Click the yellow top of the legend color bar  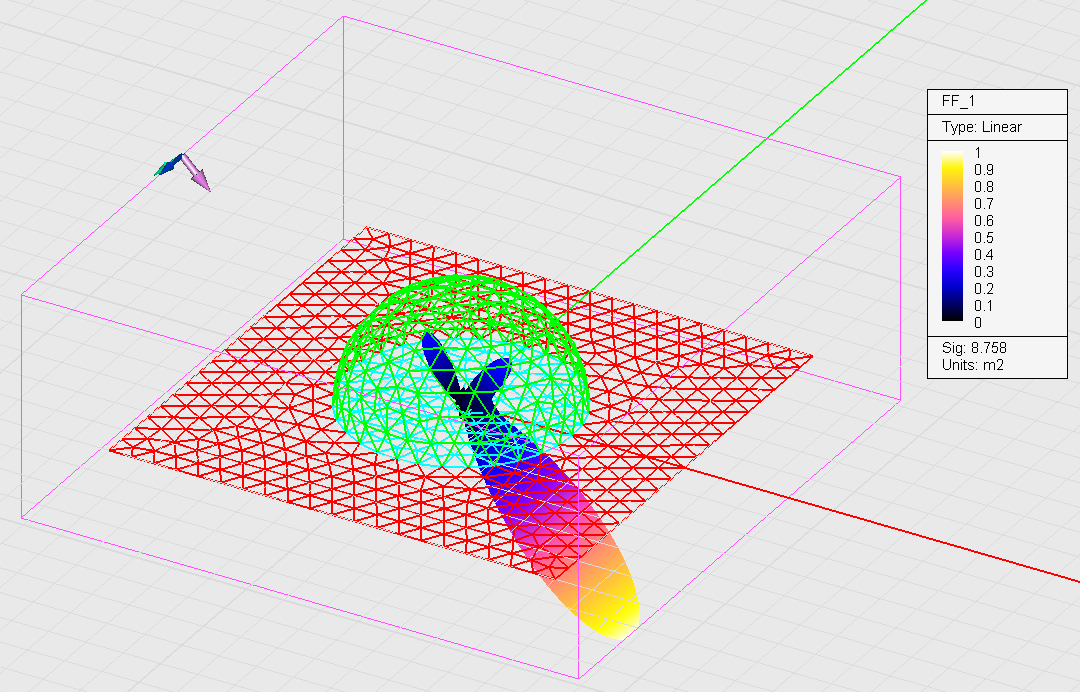954,156
